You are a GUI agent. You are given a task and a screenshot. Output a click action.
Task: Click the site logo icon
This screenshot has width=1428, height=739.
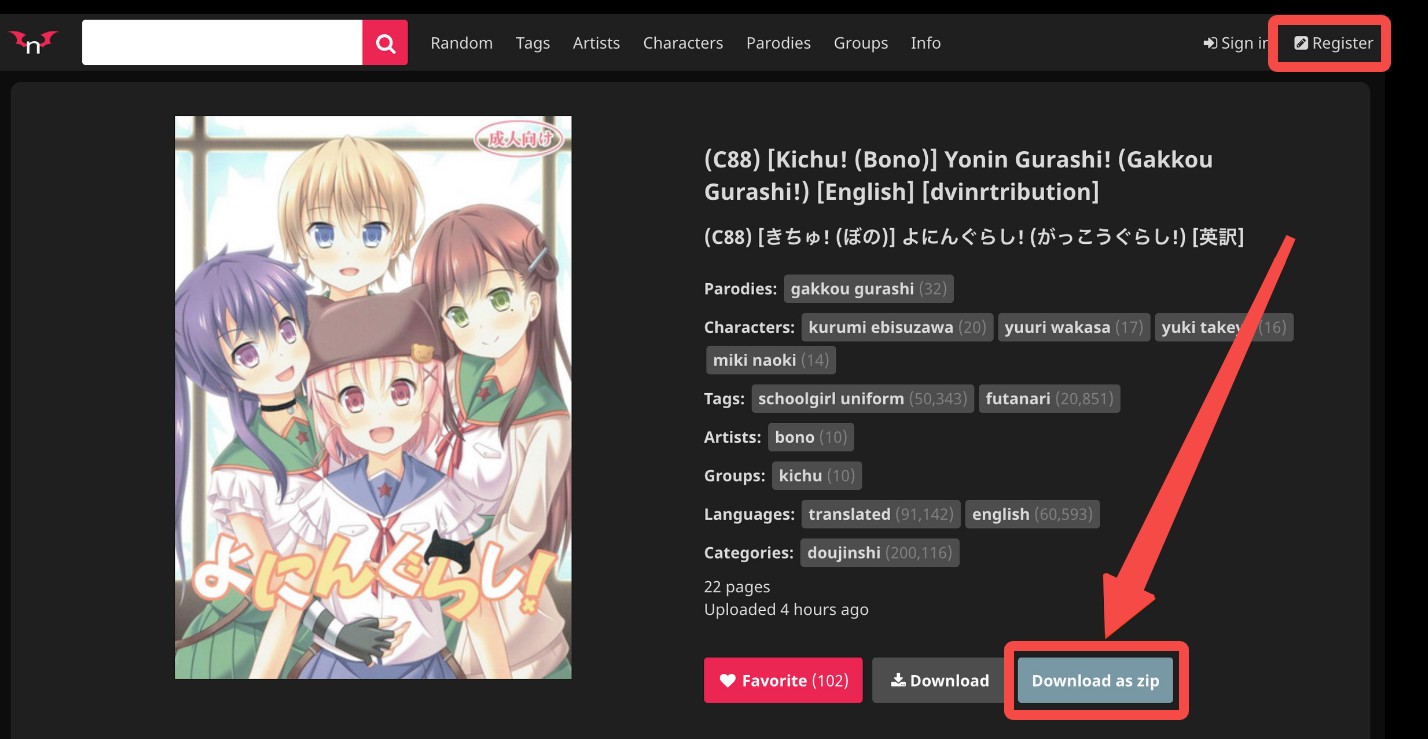tap(33, 43)
